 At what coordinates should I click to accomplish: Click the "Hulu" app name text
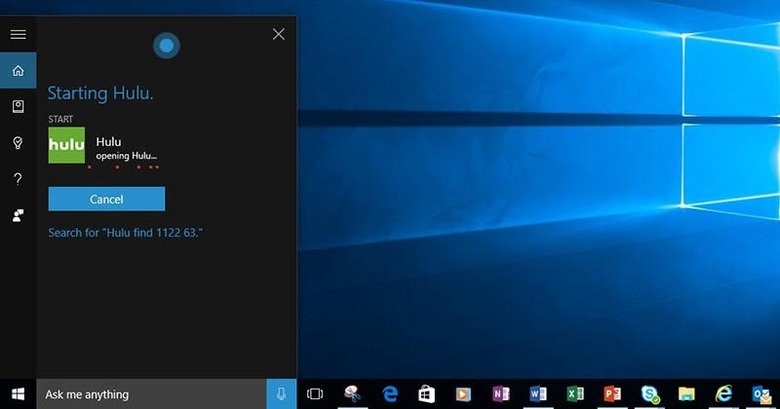[108, 142]
